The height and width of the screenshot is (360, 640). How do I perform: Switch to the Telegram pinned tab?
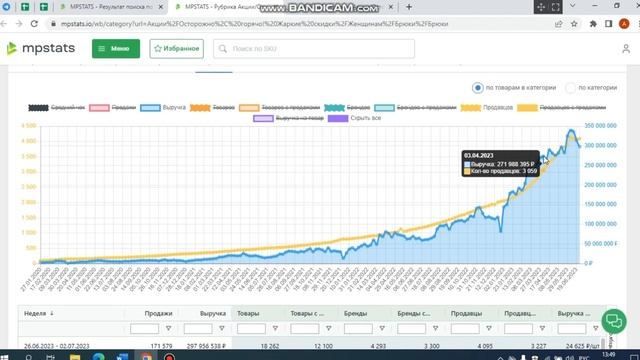coord(7,7)
